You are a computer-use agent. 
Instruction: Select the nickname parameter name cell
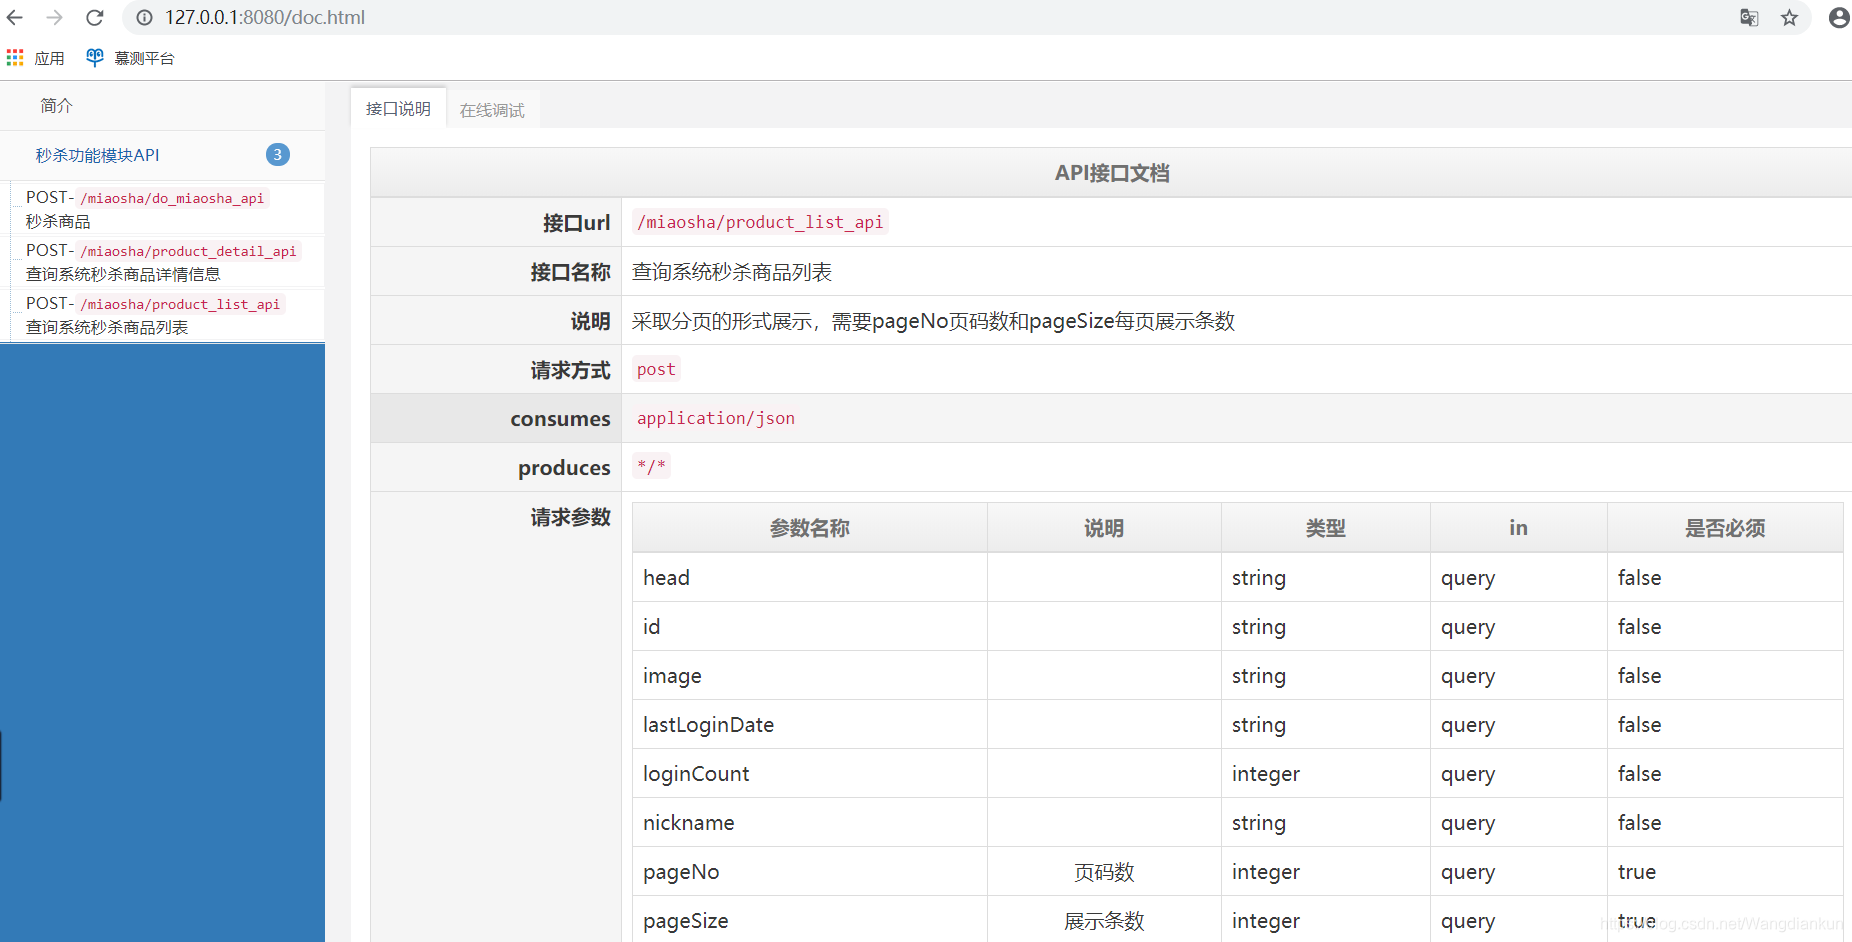coord(810,823)
